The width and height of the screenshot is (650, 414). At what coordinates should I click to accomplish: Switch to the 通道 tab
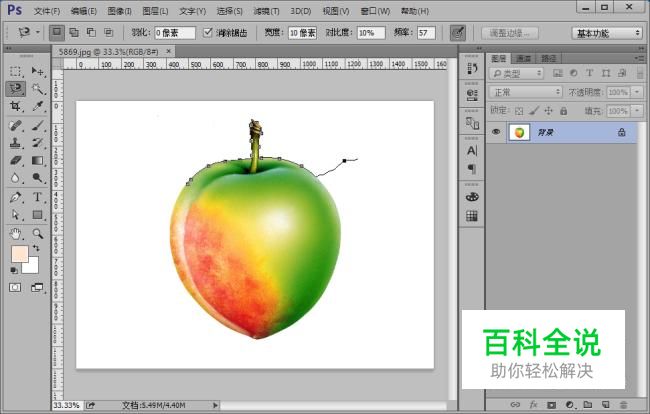[524, 58]
